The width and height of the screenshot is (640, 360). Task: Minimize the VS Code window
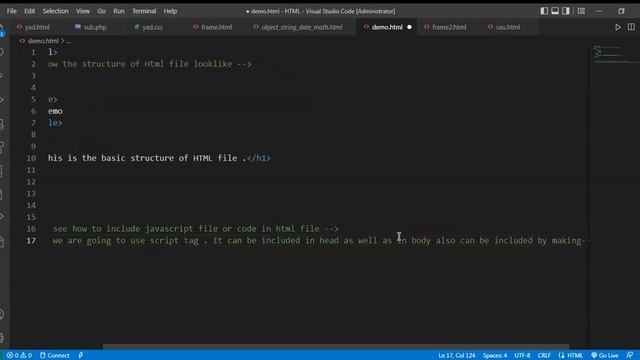pos(599,11)
